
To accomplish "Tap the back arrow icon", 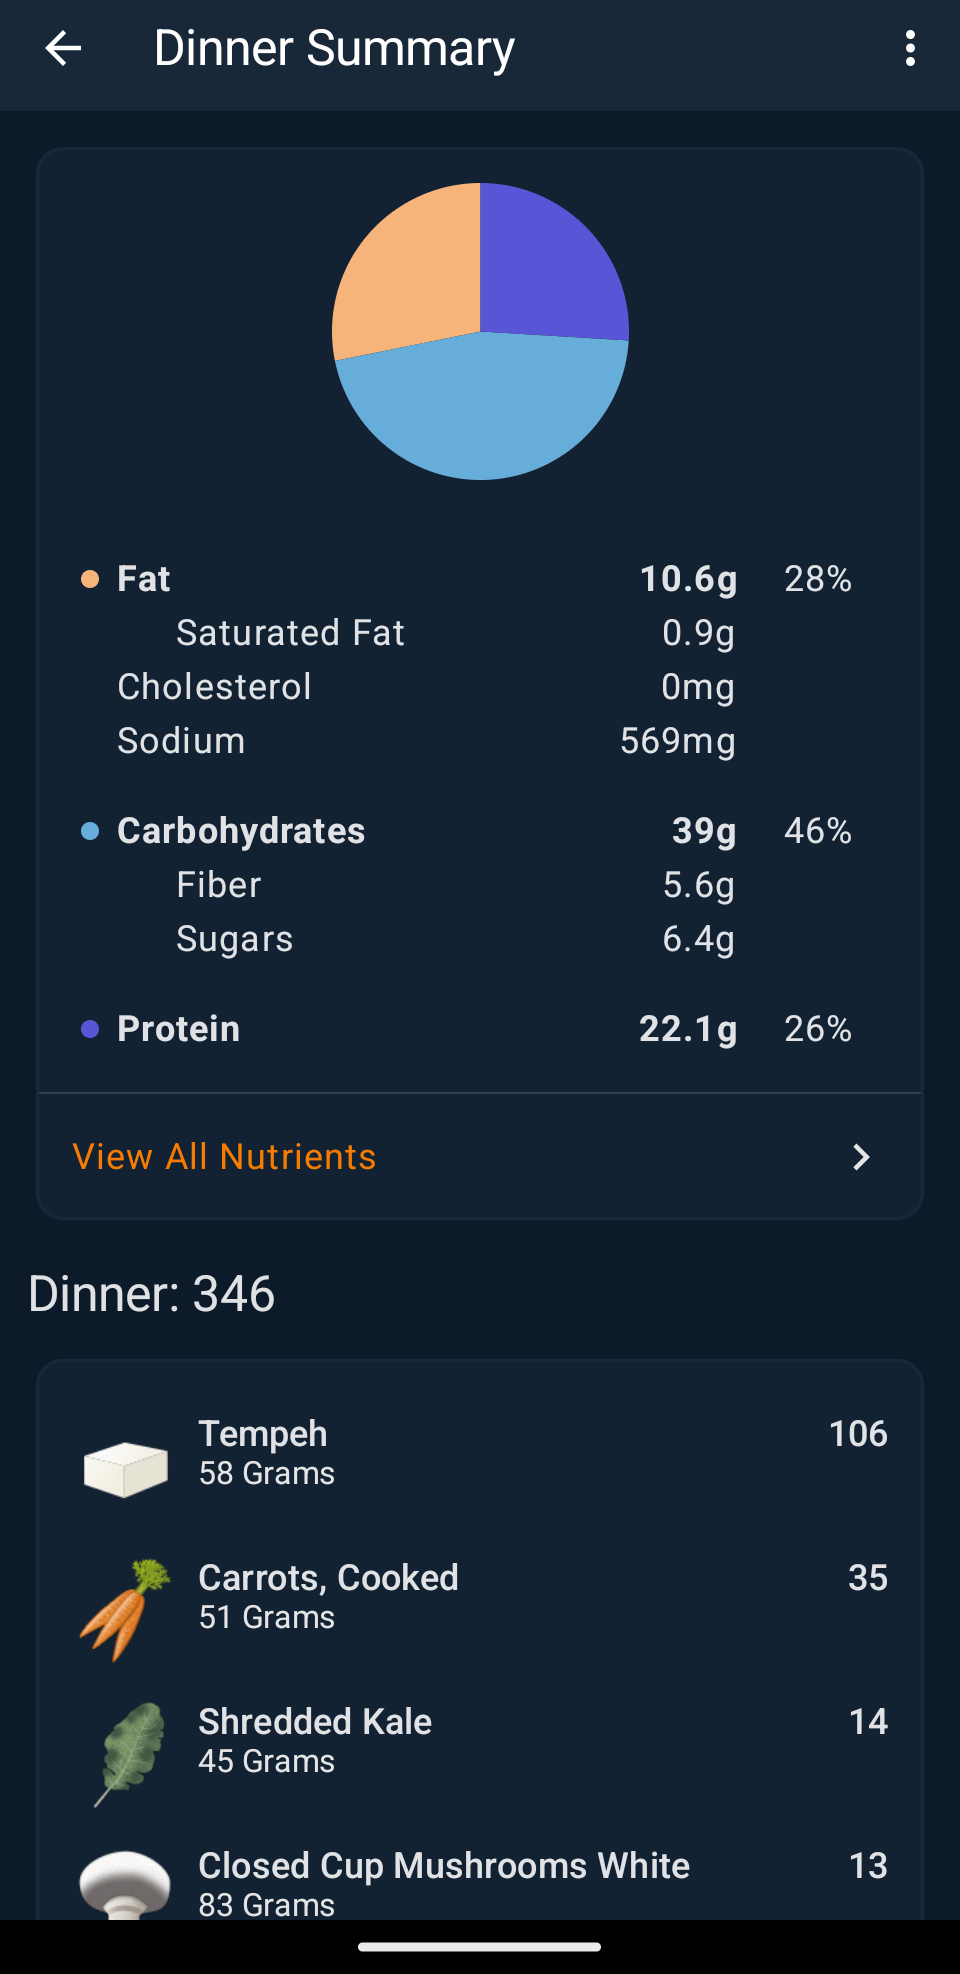I will coord(63,48).
